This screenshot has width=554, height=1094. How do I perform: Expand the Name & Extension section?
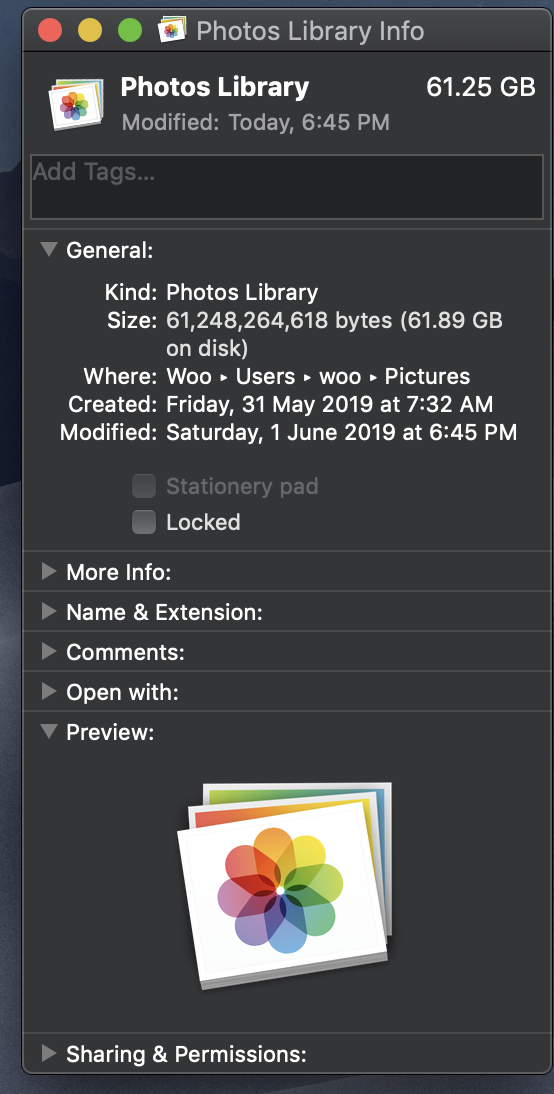click(x=49, y=612)
